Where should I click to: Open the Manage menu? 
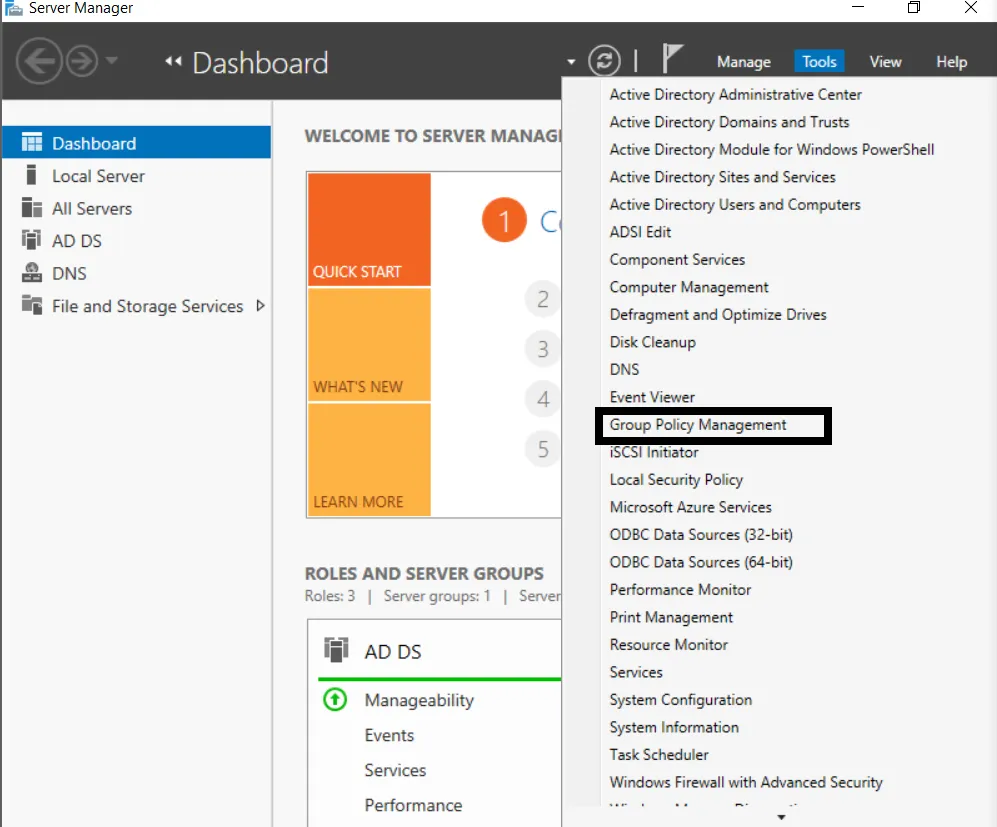(743, 62)
